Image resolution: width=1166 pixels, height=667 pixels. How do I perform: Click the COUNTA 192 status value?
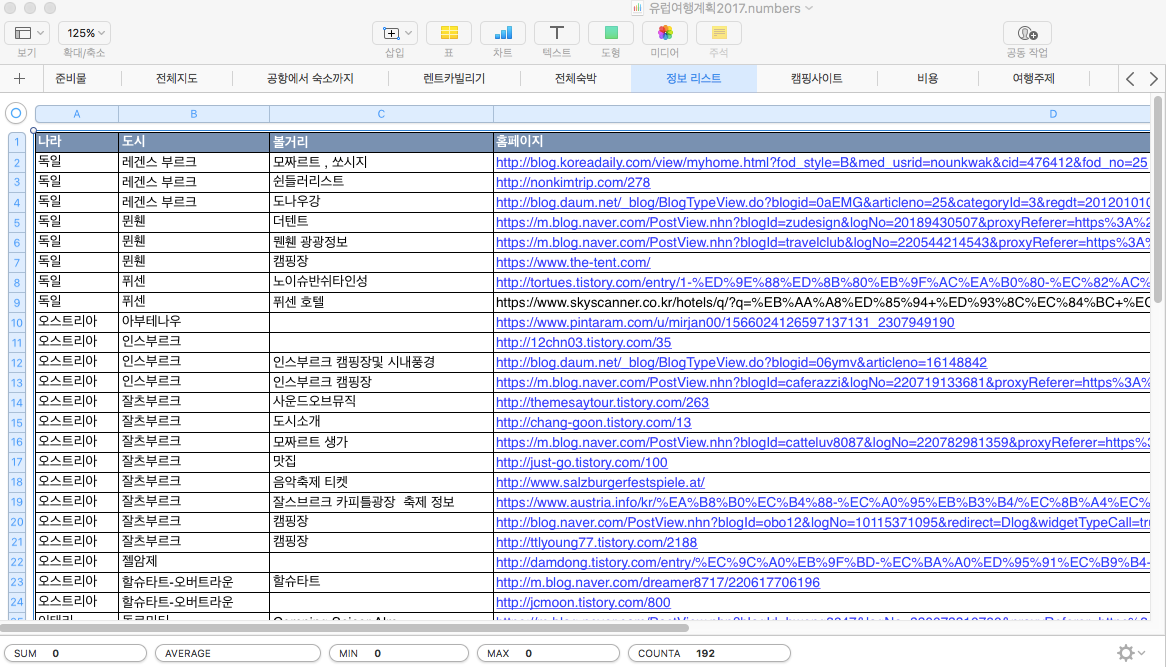pos(709,654)
